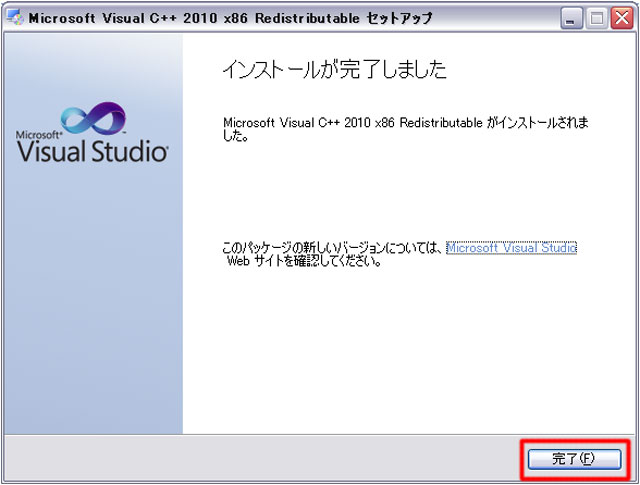Click the setup installer icon in title bar

(15, 18)
